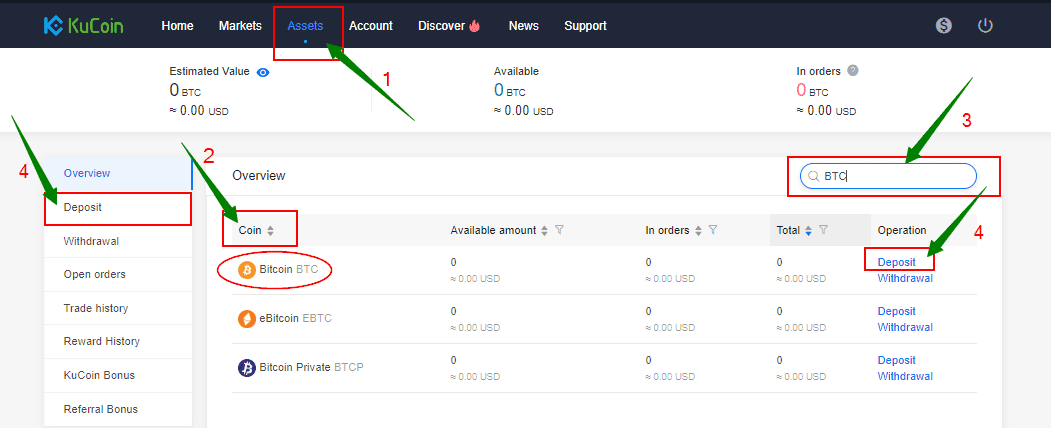Open the Total column filter
The height and width of the screenshot is (428, 1051).
pos(823,231)
